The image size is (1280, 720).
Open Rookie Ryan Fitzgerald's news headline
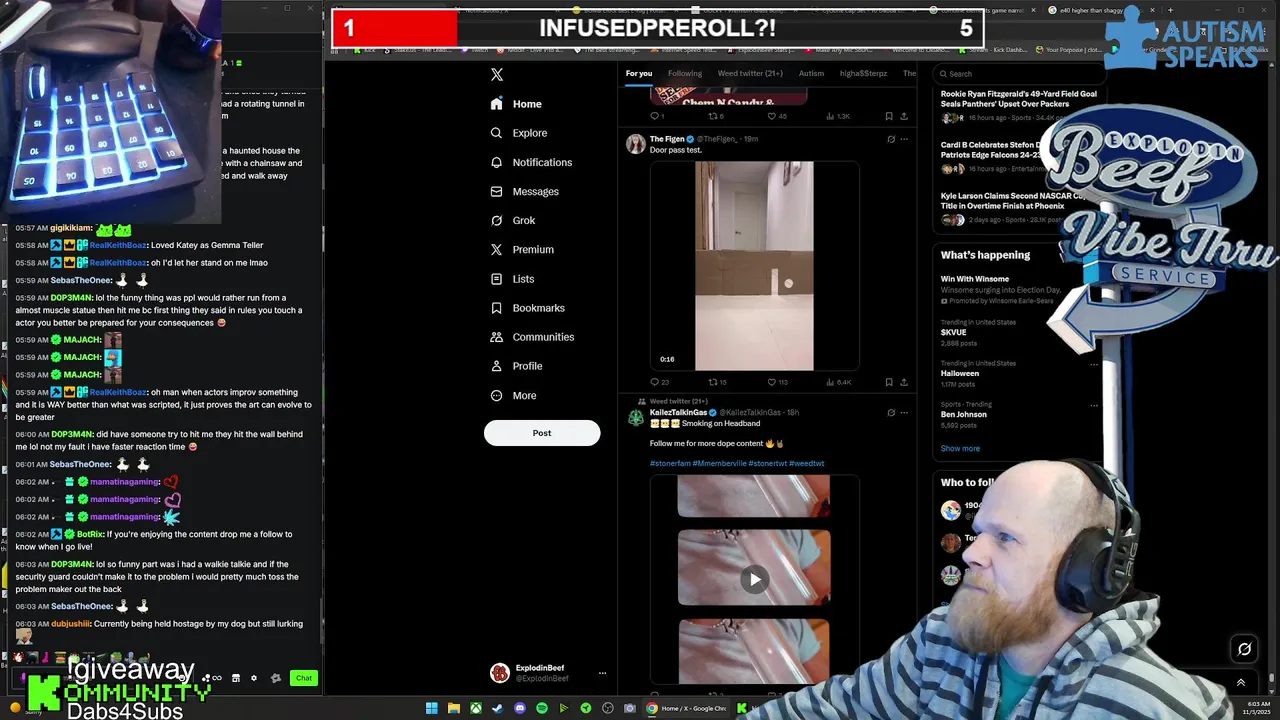1018,99
